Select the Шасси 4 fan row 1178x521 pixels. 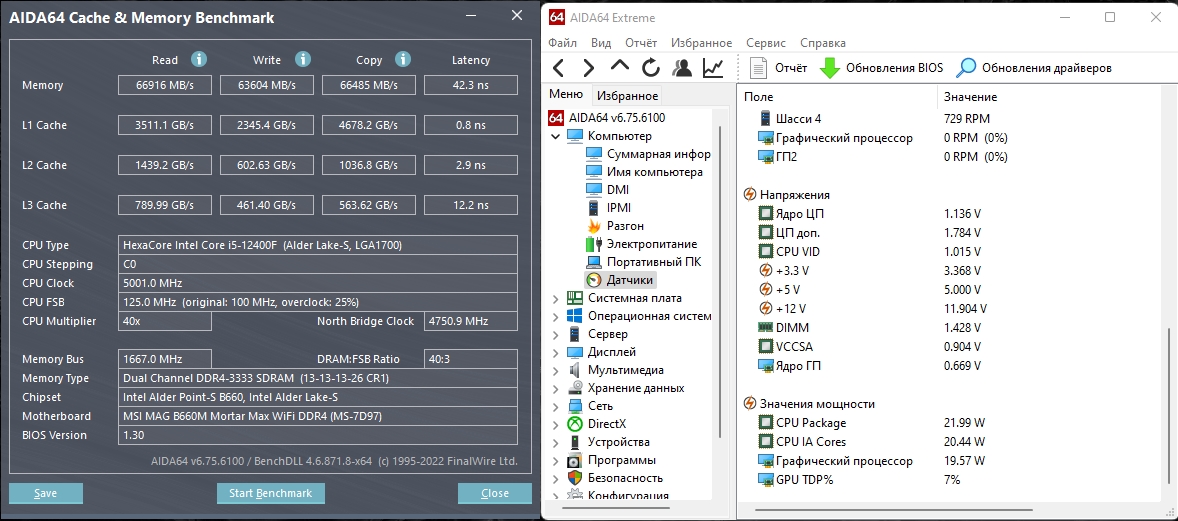(x=874, y=119)
